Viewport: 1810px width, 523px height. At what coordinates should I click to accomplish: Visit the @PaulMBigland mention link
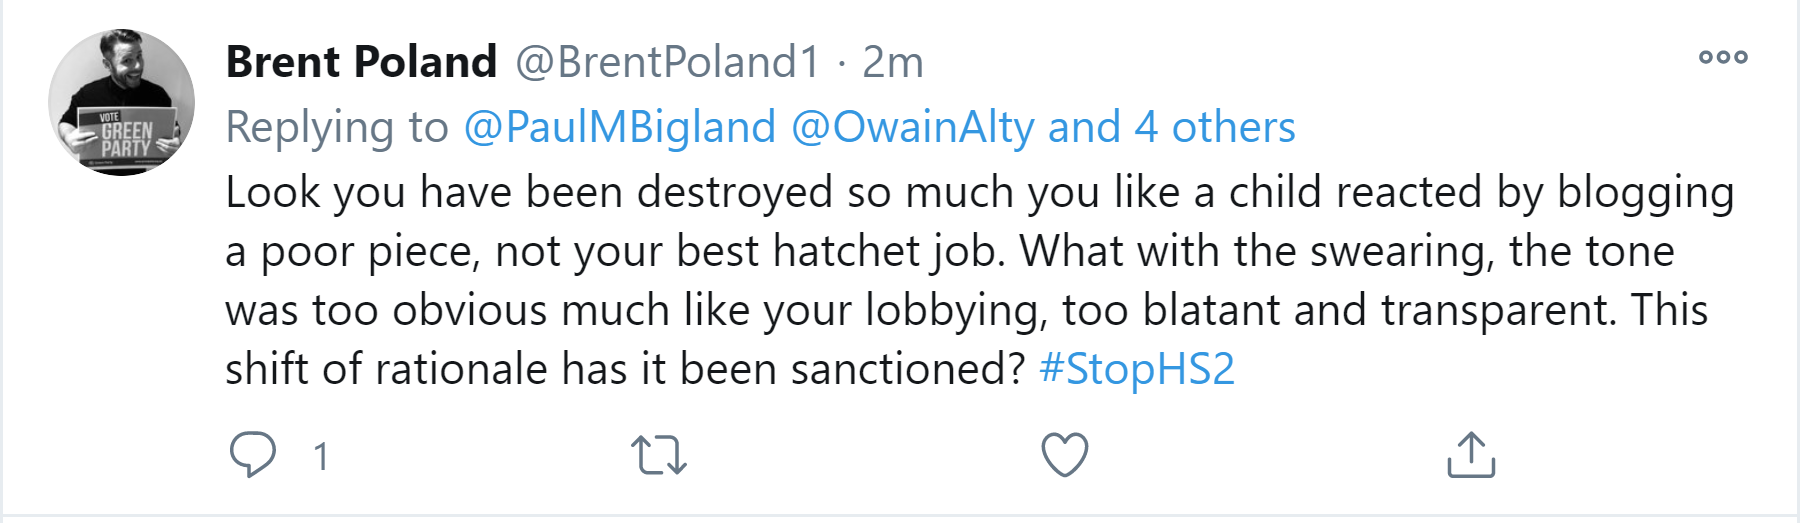pos(620,128)
